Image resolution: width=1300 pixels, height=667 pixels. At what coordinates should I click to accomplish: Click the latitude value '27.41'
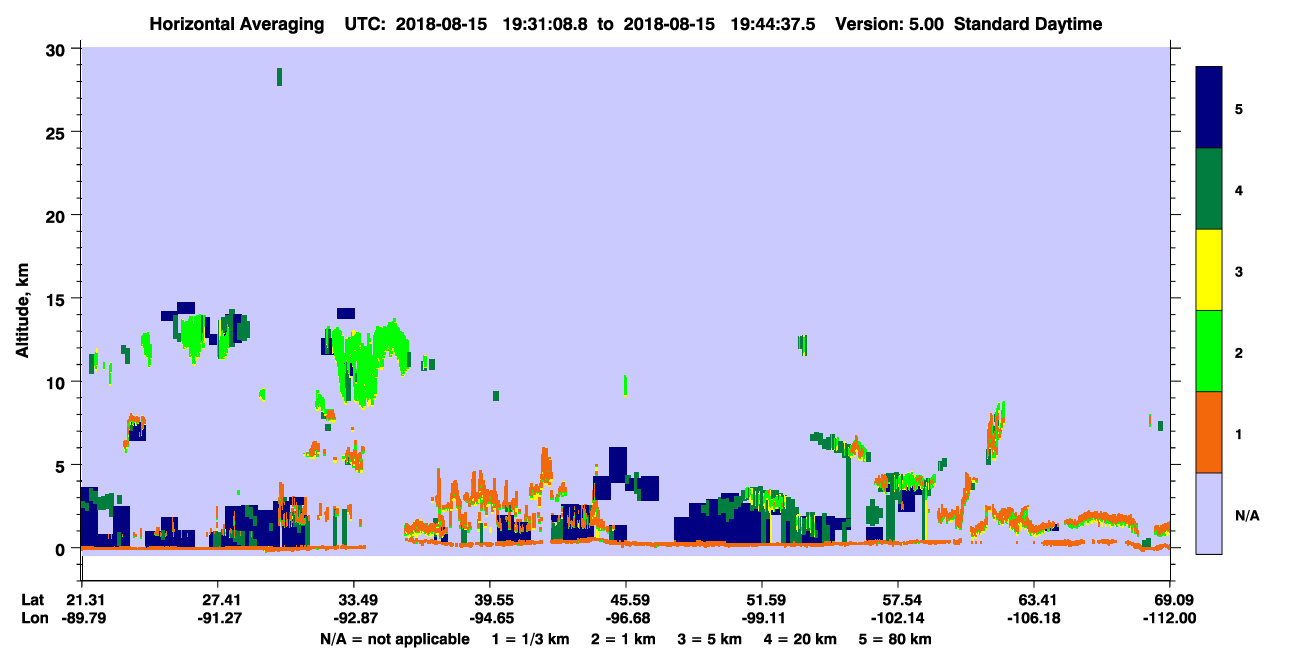point(217,600)
